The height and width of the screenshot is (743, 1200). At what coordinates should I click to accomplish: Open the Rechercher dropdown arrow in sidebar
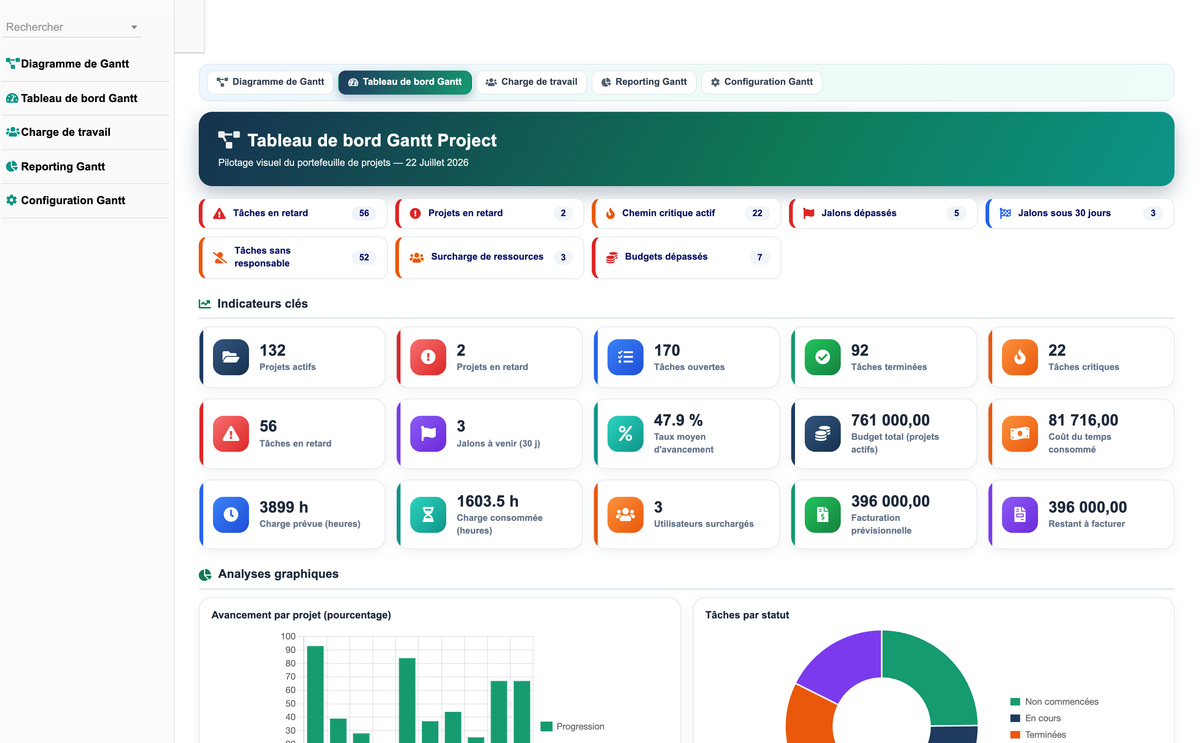pos(134,28)
